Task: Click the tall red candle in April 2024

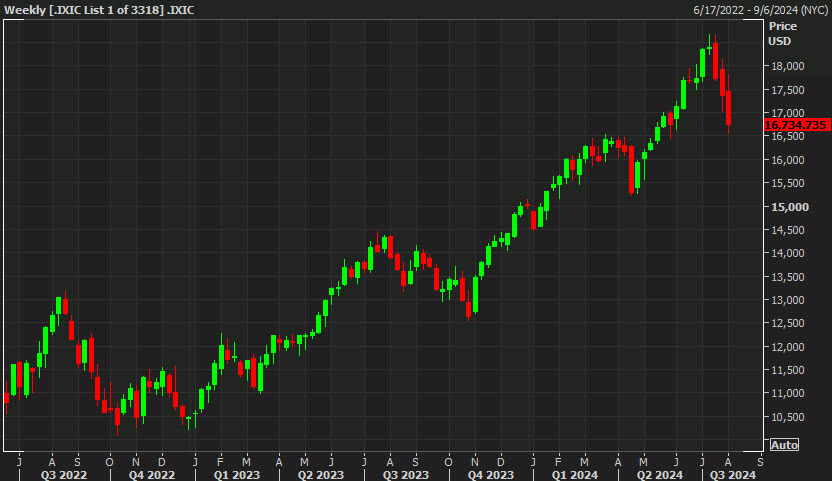Action: [631, 170]
